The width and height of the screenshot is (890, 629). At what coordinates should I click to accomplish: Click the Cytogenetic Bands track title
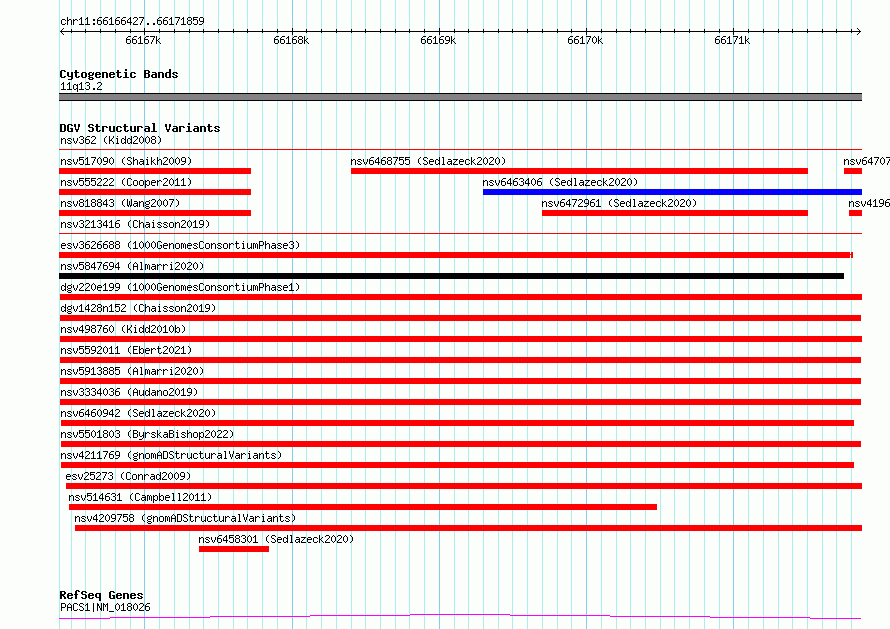tap(119, 74)
